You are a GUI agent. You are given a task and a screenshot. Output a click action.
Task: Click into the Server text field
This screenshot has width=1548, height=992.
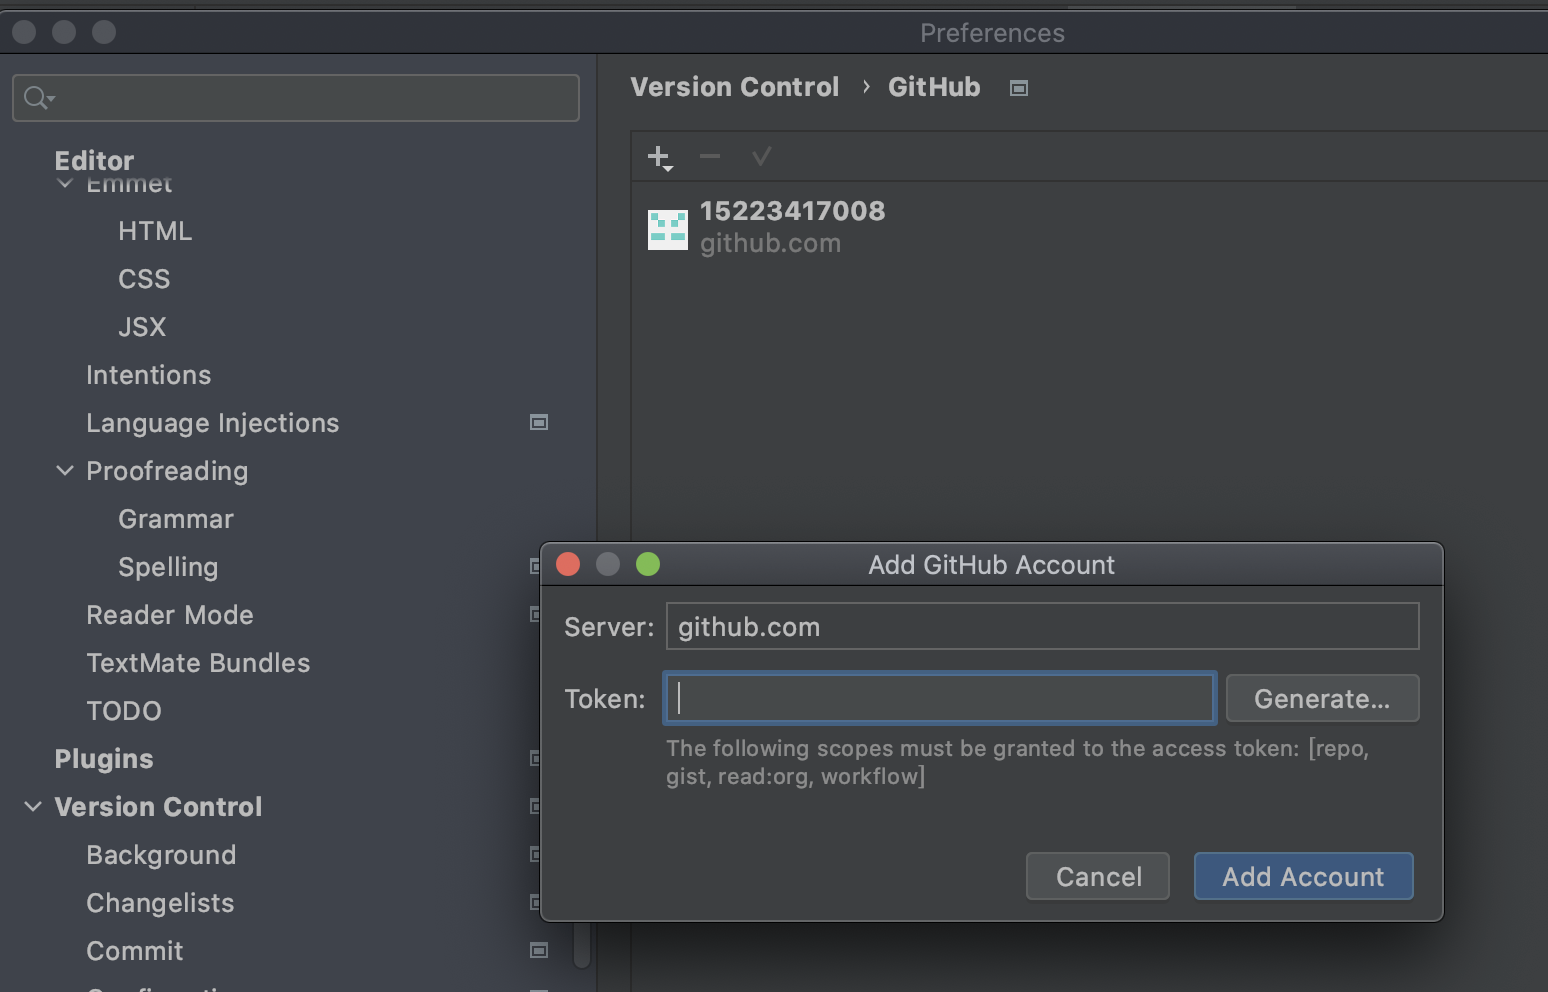point(1042,627)
